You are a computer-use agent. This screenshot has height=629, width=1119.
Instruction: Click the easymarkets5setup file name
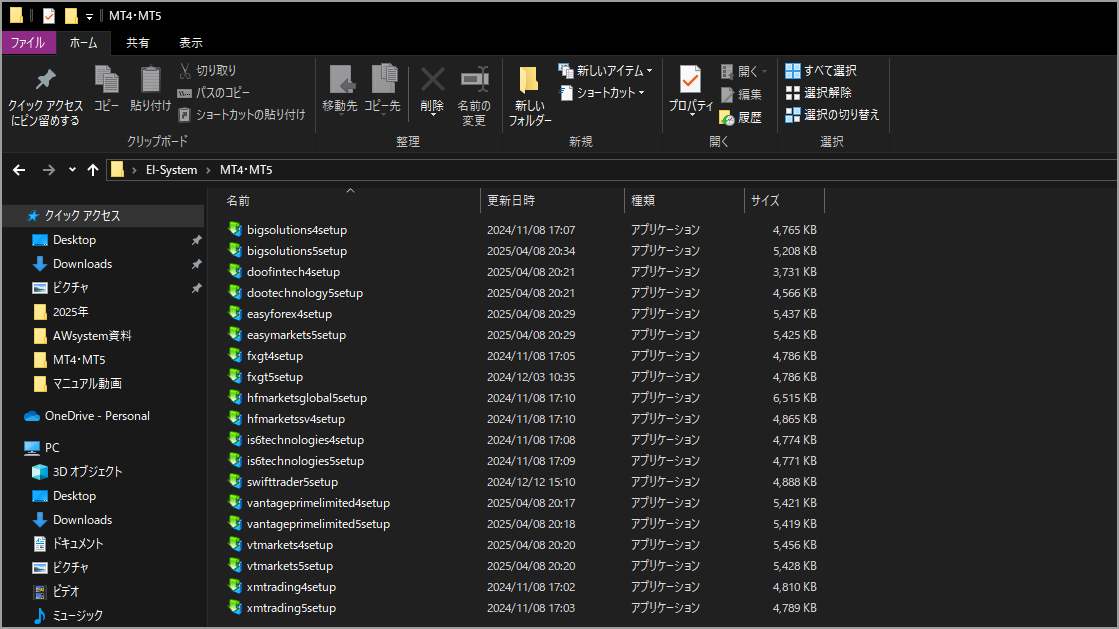[x=296, y=335]
